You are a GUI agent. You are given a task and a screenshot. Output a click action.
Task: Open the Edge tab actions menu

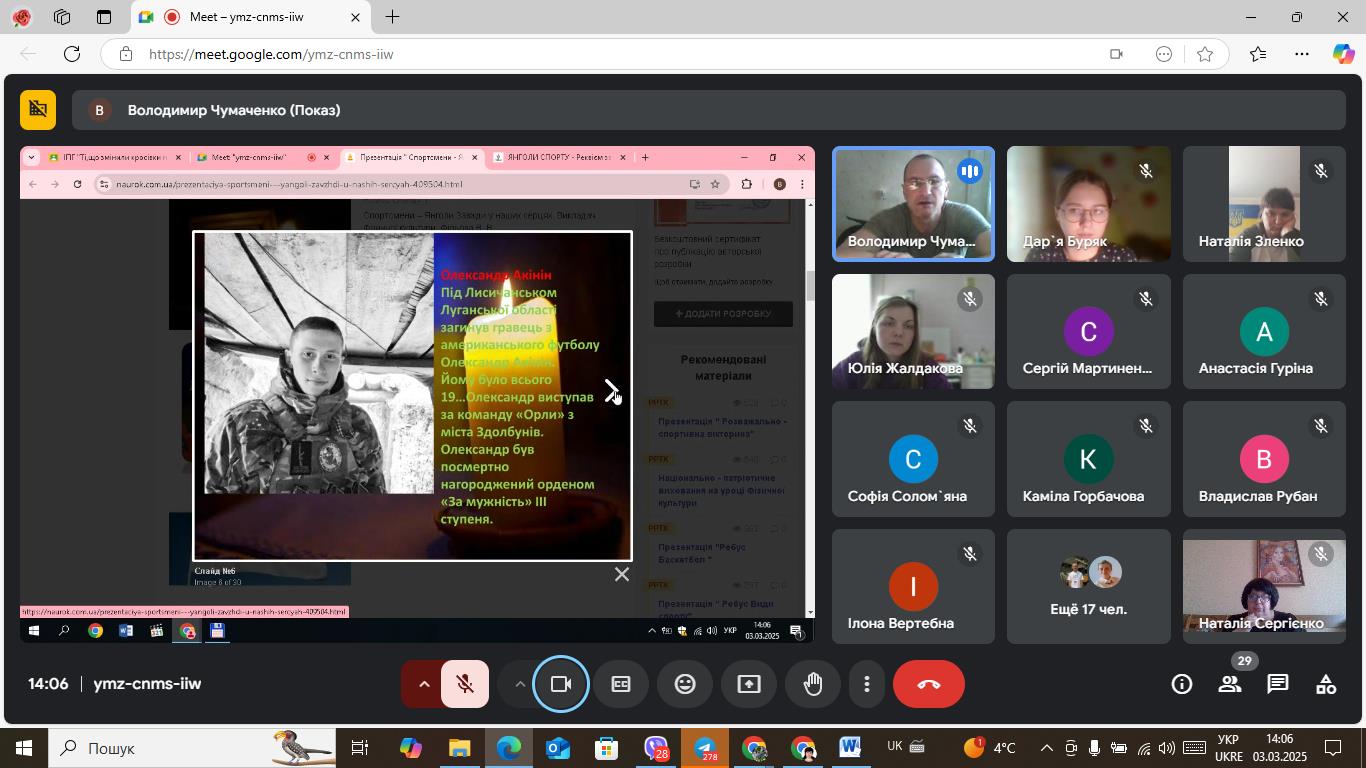click(104, 17)
